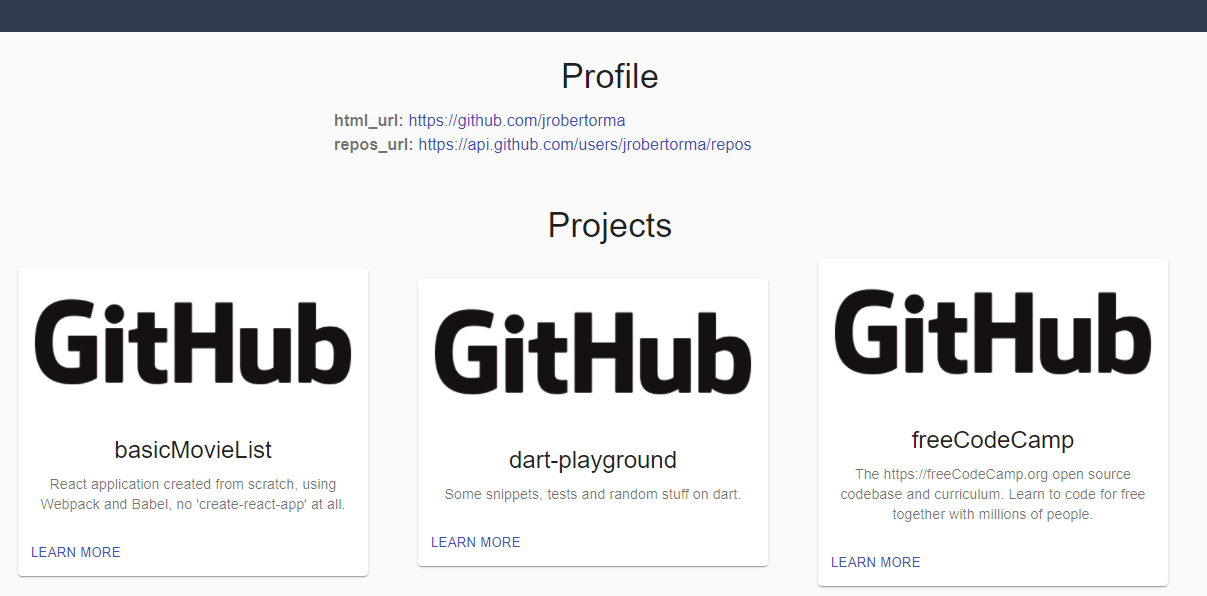This screenshot has width=1207, height=596.
Task: Click the 'React application created from scratch' description
Action: pos(193,494)
